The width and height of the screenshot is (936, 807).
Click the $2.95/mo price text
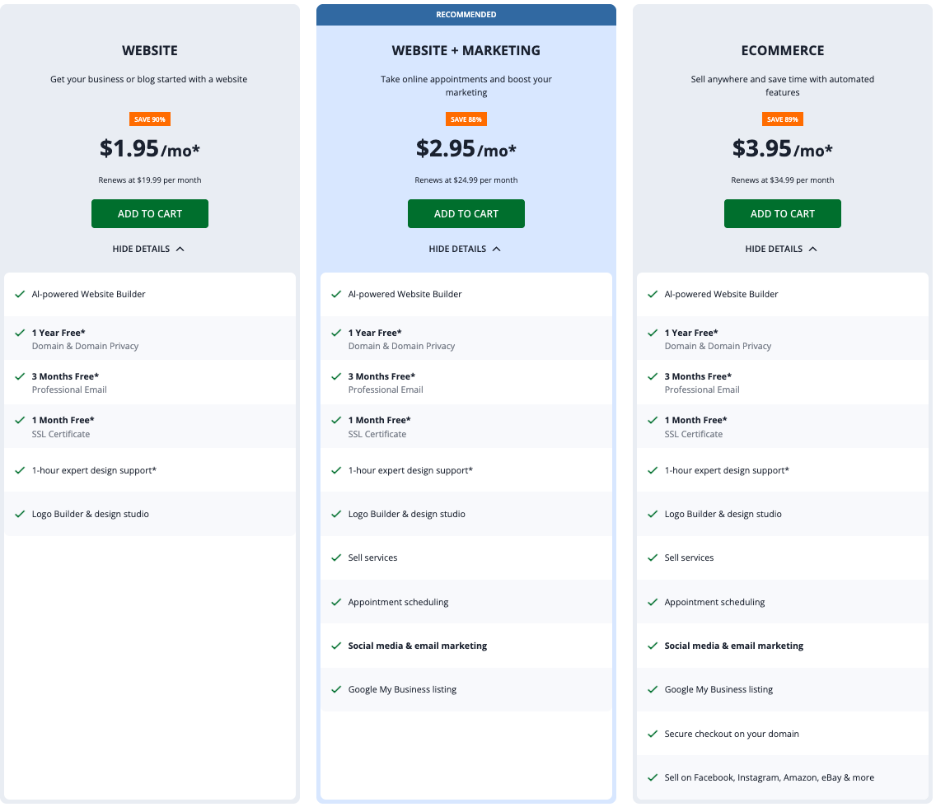click(466, 149)
